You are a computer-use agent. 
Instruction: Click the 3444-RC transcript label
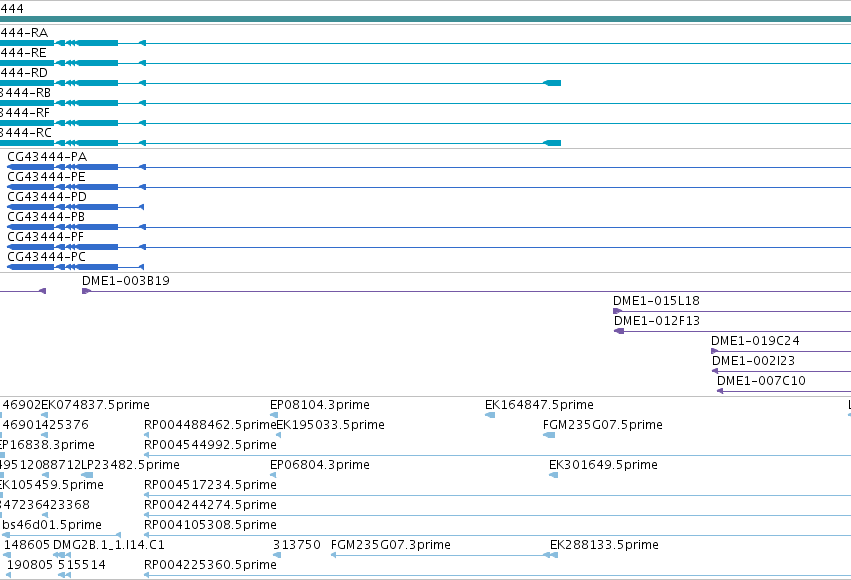[26, 133]
